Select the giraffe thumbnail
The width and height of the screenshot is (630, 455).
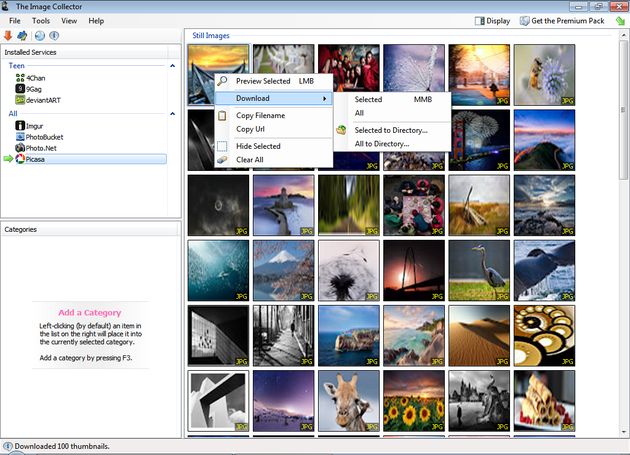[349, 401]
